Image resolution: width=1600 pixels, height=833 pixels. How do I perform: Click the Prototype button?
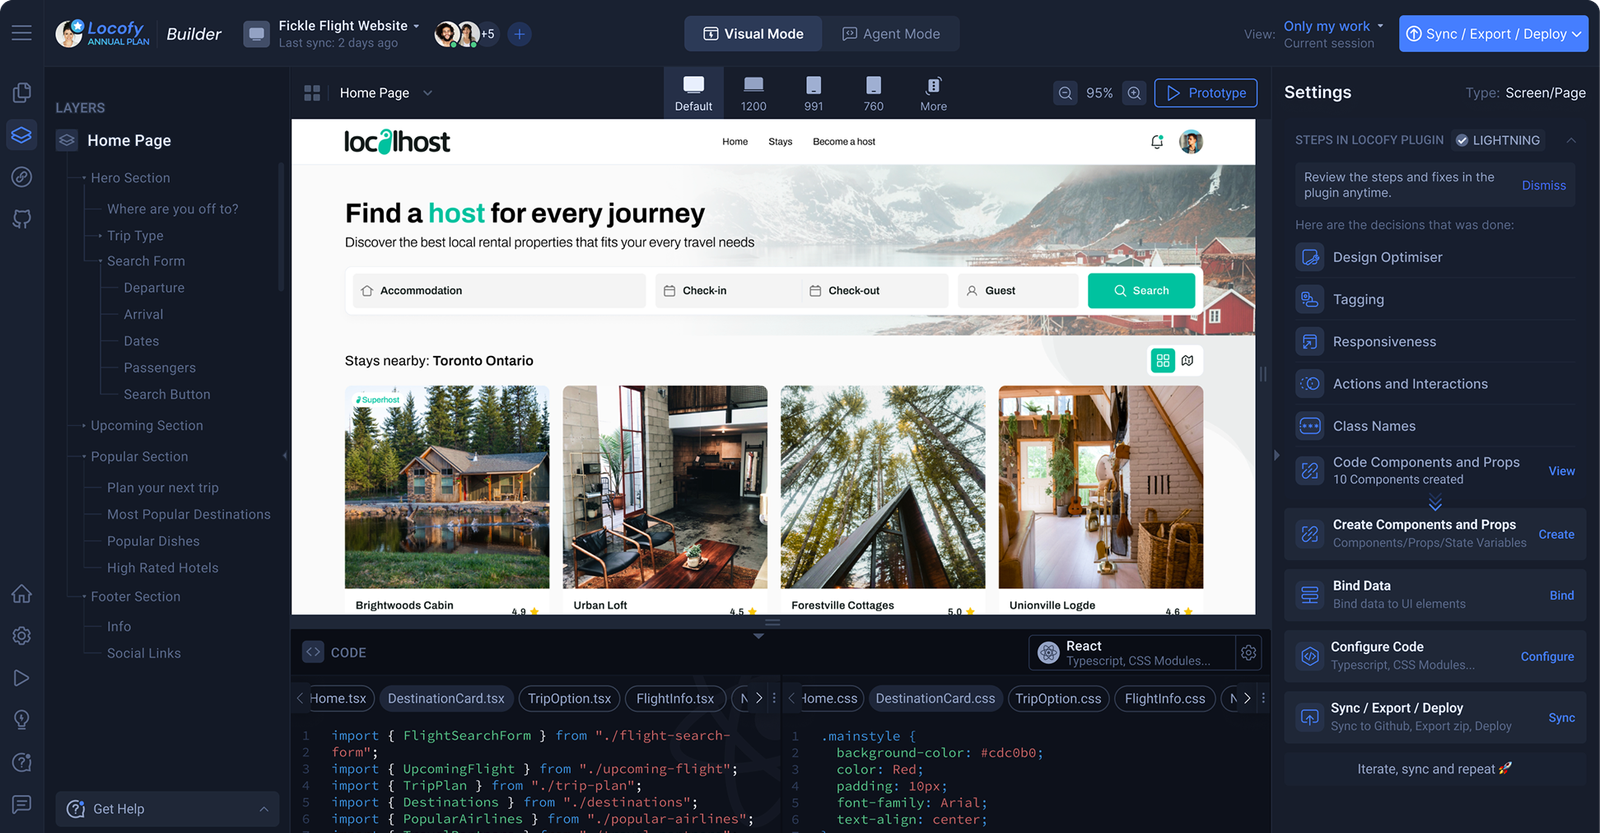point(1206,93)
